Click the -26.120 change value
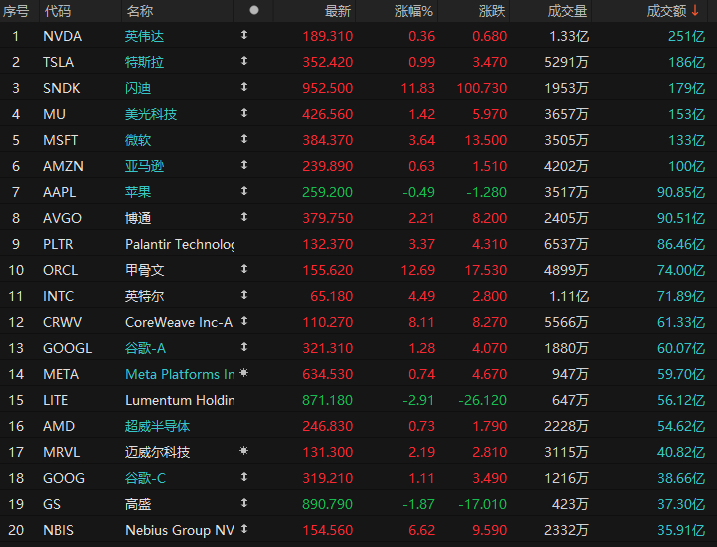717x547 pixels. [482, 400]
